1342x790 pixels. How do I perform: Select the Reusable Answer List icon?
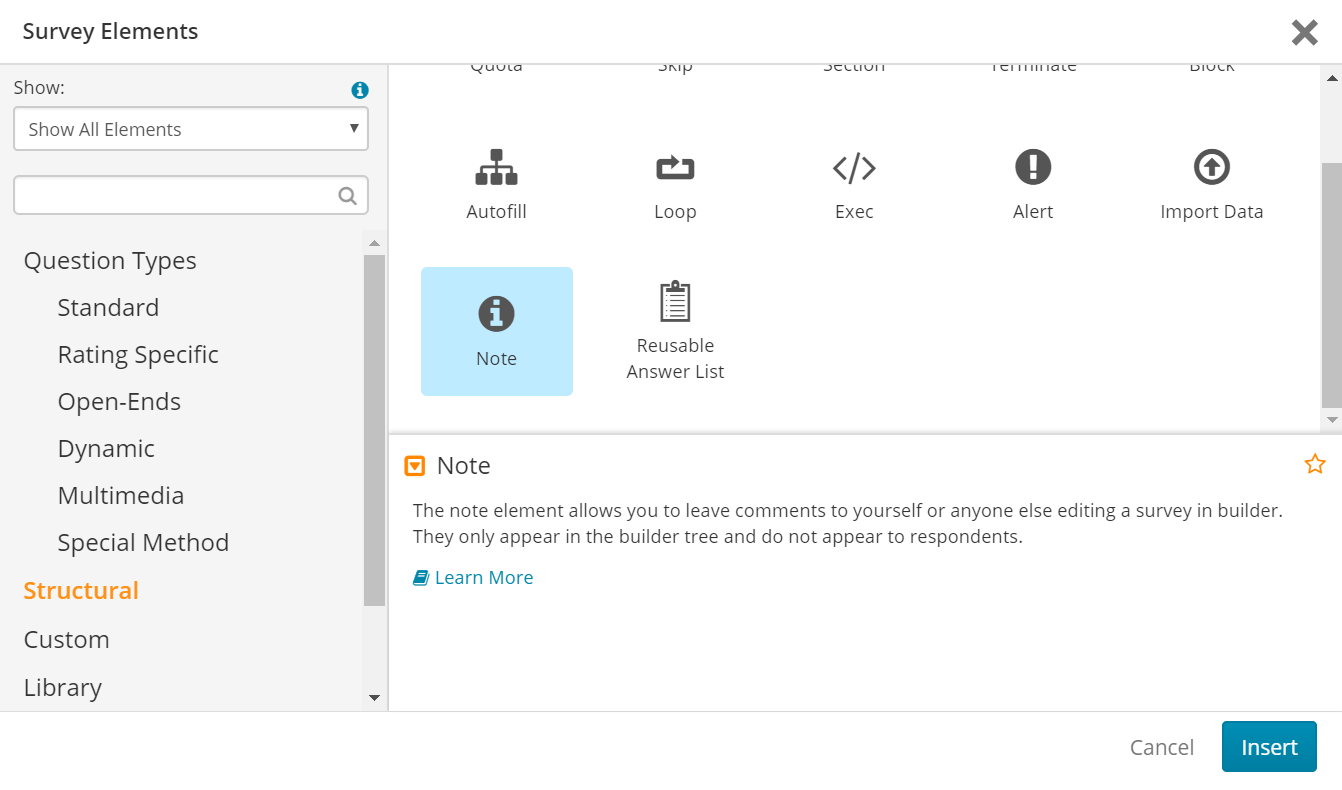(675, 302)
